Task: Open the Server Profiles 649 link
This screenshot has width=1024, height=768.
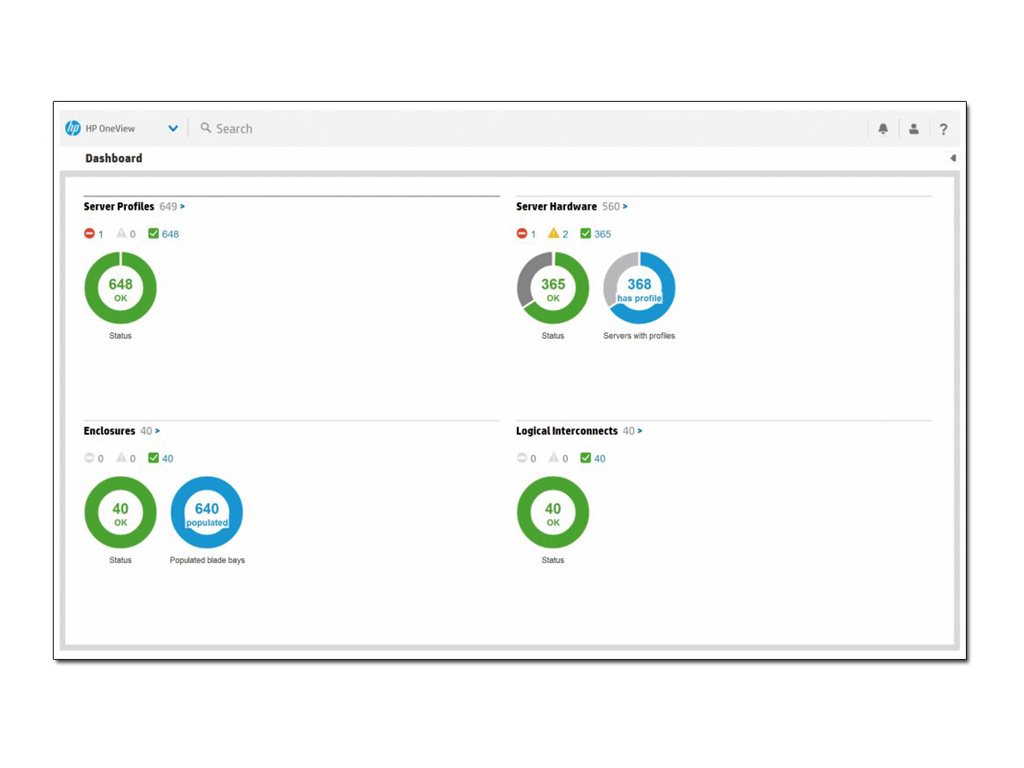Action: [168, 206]
